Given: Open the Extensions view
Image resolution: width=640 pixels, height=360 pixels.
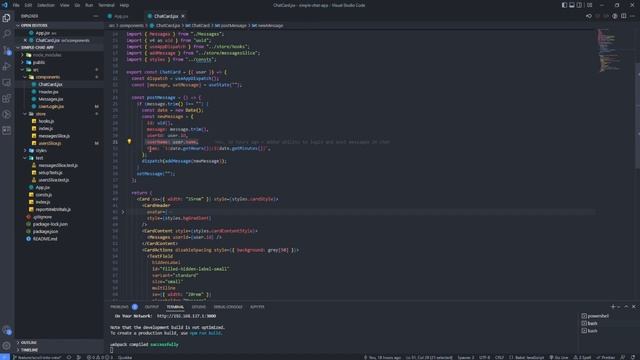Looking at the screenshot, I should (x=7, y=98).
